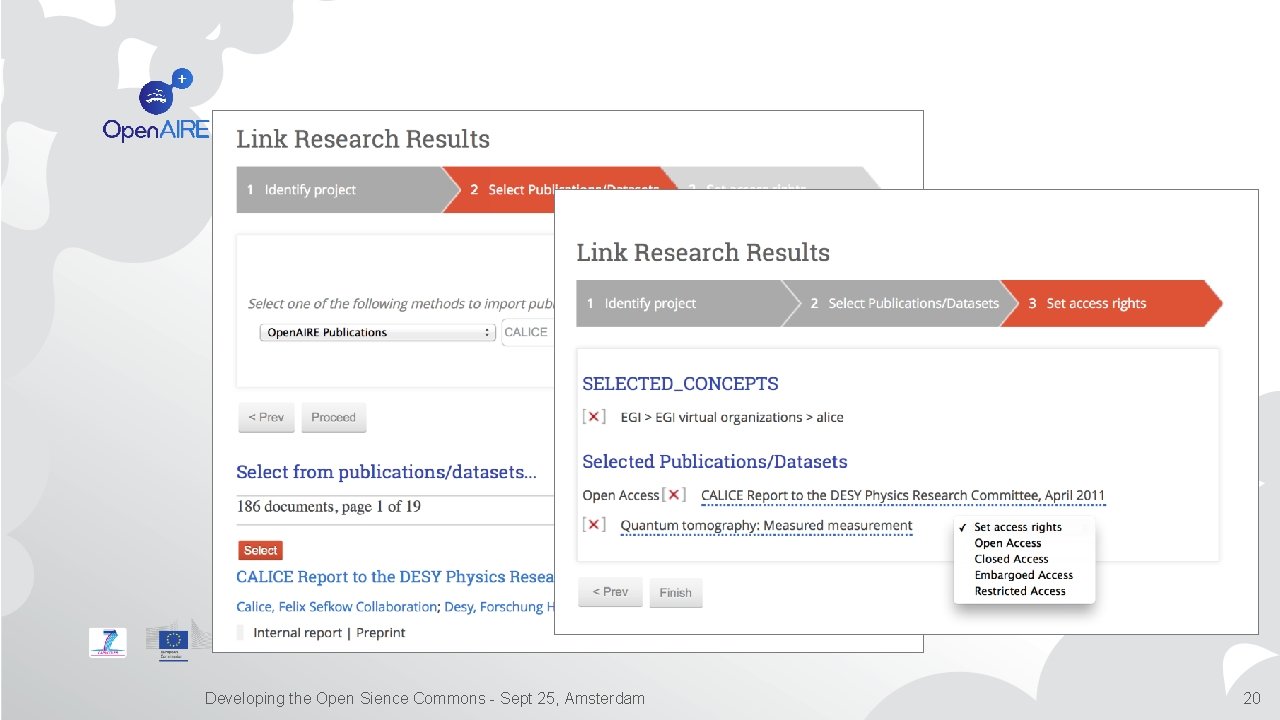Screen dimensions: 1280x720
Task: Open Quantum tomography: Measured measurement link
Action: 766,525
